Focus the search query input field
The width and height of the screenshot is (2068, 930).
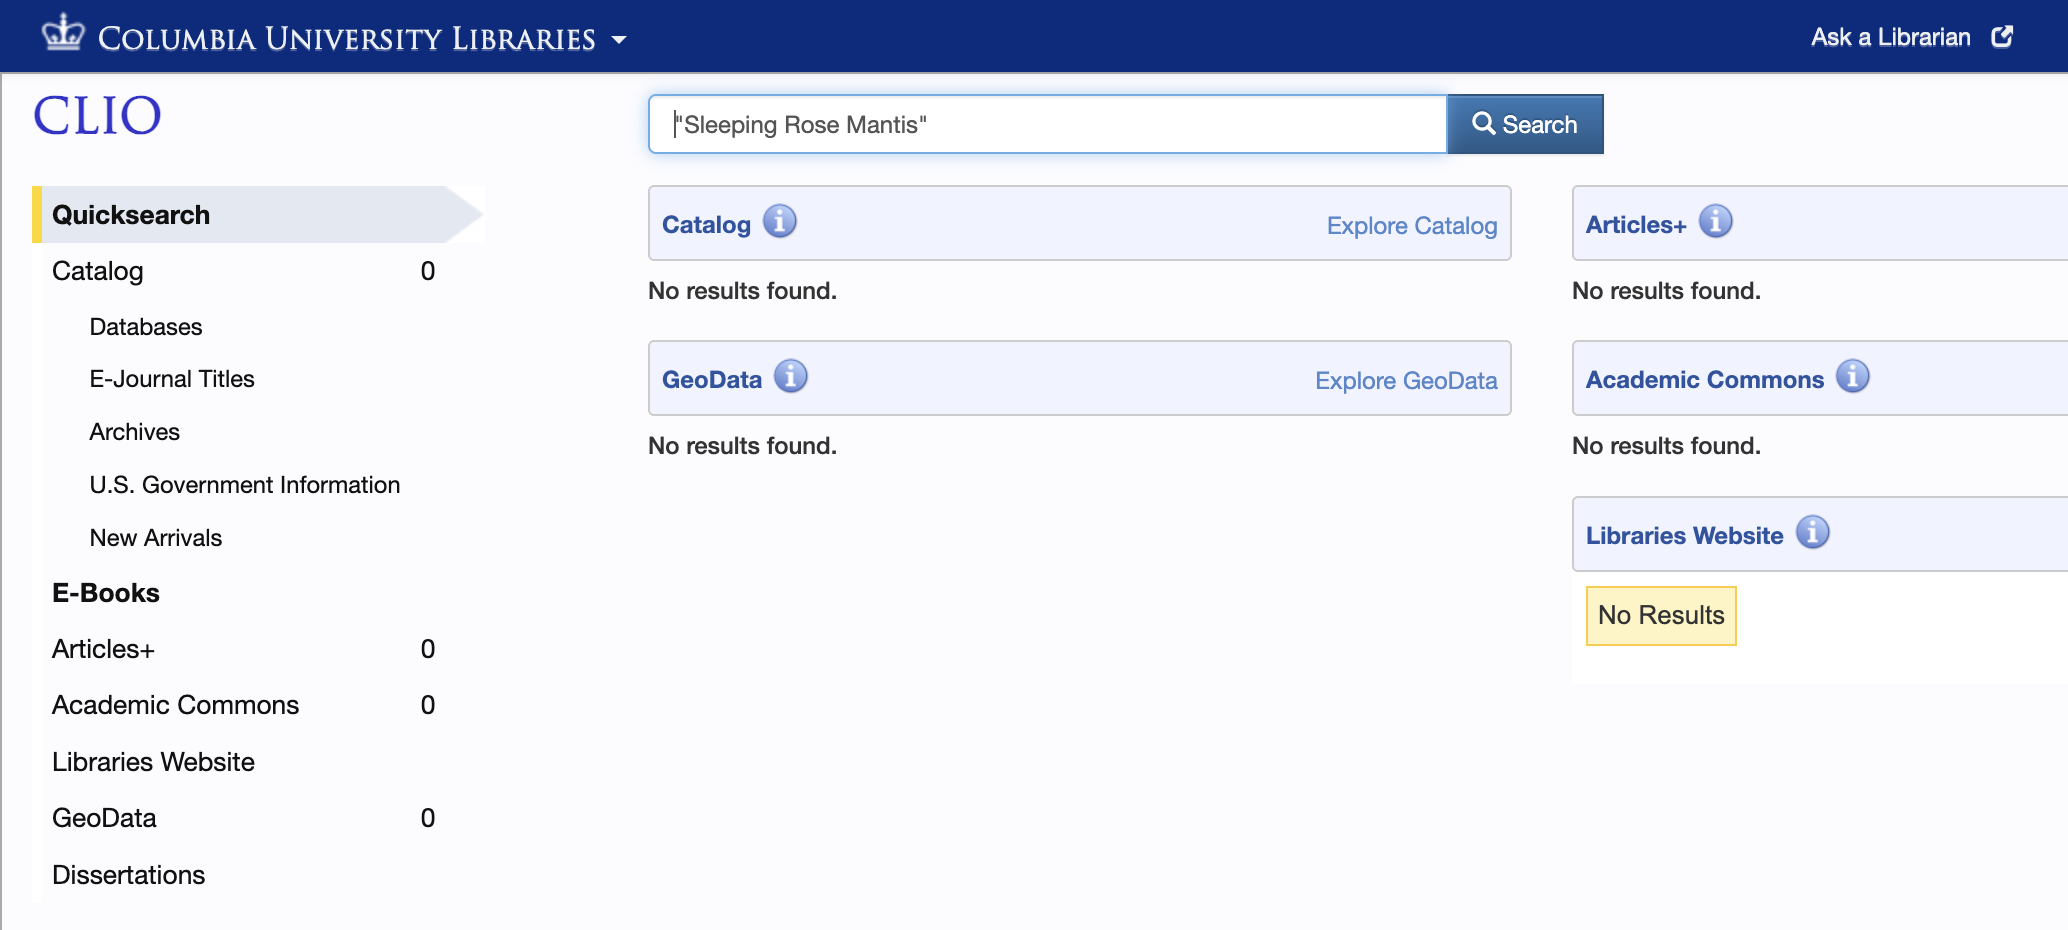pos(1047,124)
